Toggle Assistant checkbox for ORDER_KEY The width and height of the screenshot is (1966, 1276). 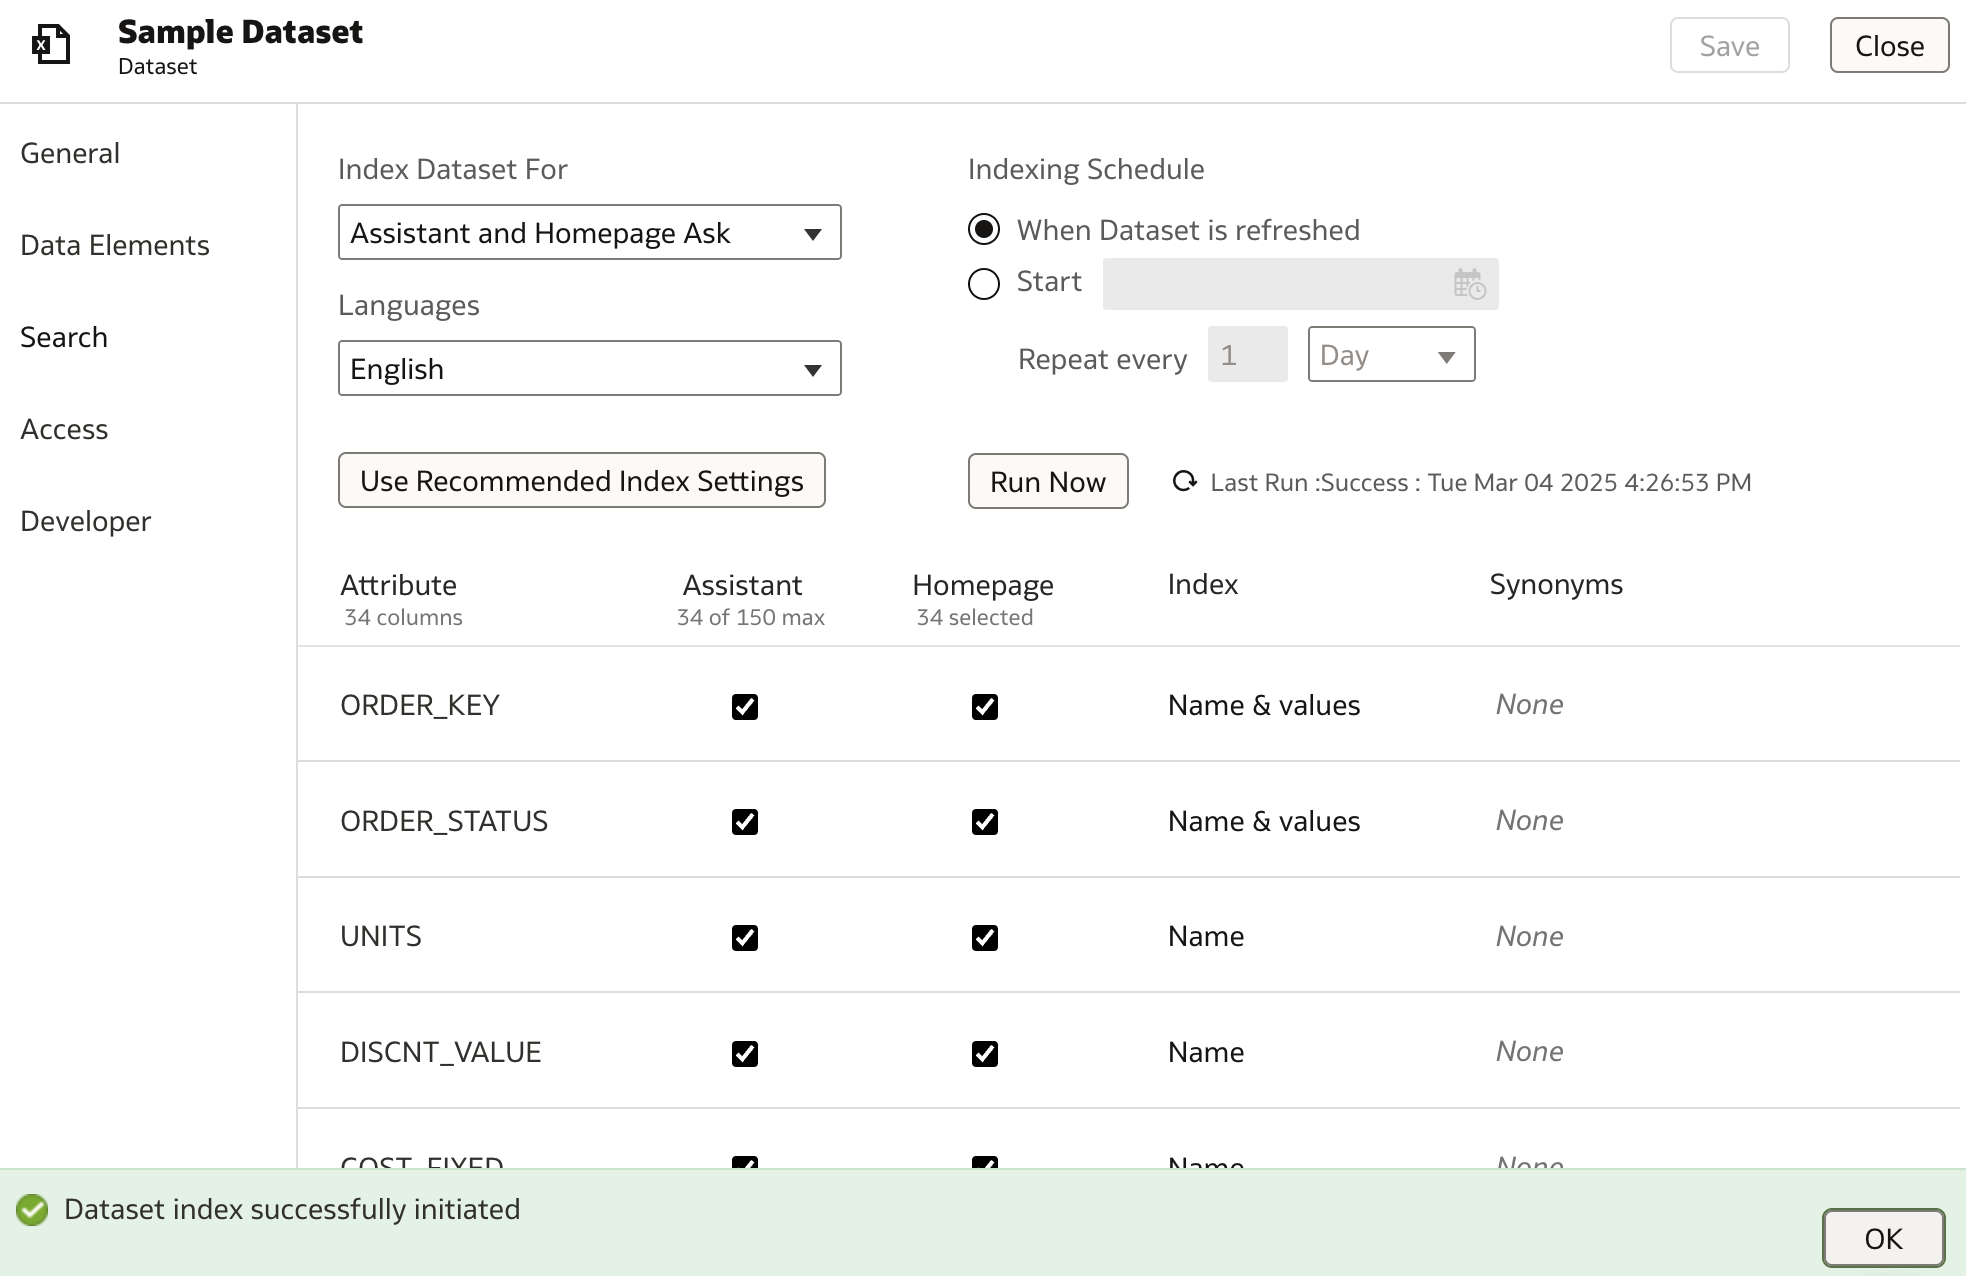[x=745, y=707]
